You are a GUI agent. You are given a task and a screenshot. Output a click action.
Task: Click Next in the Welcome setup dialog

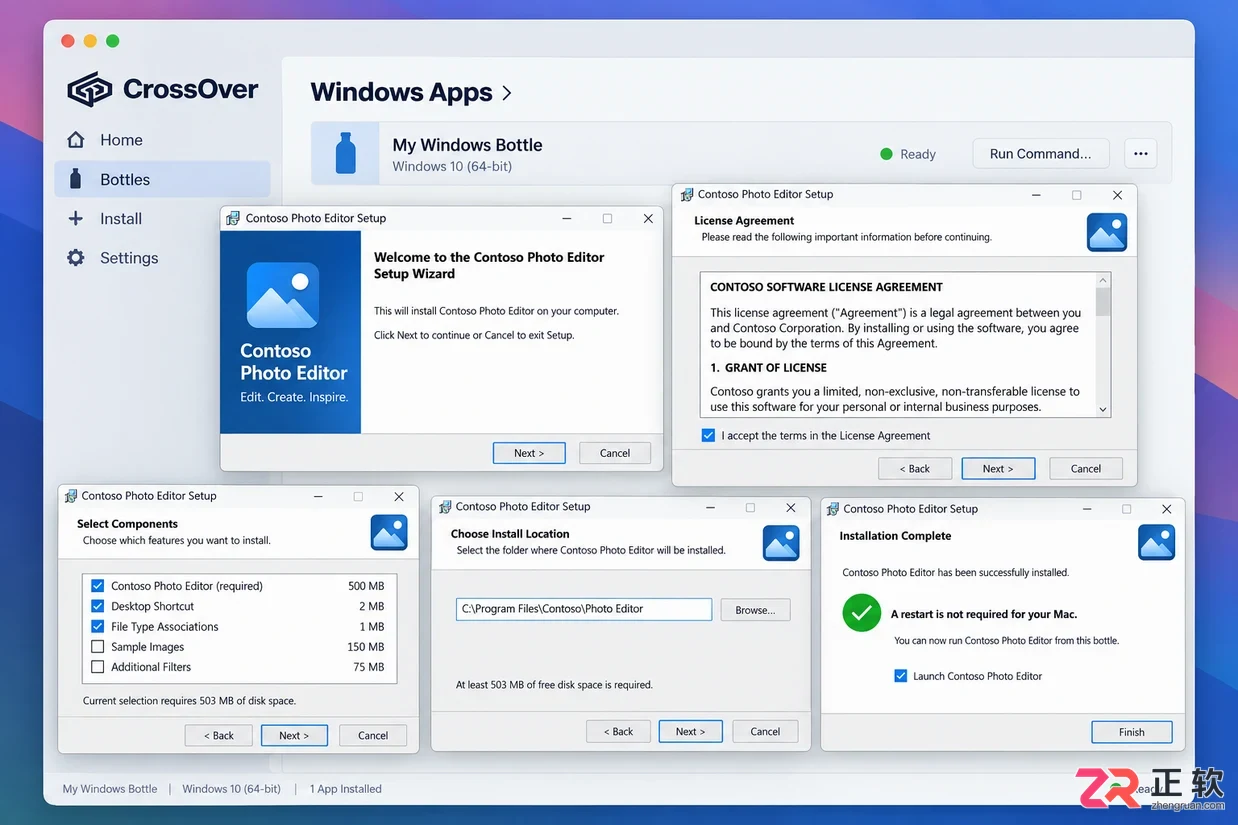coord(529,453)
